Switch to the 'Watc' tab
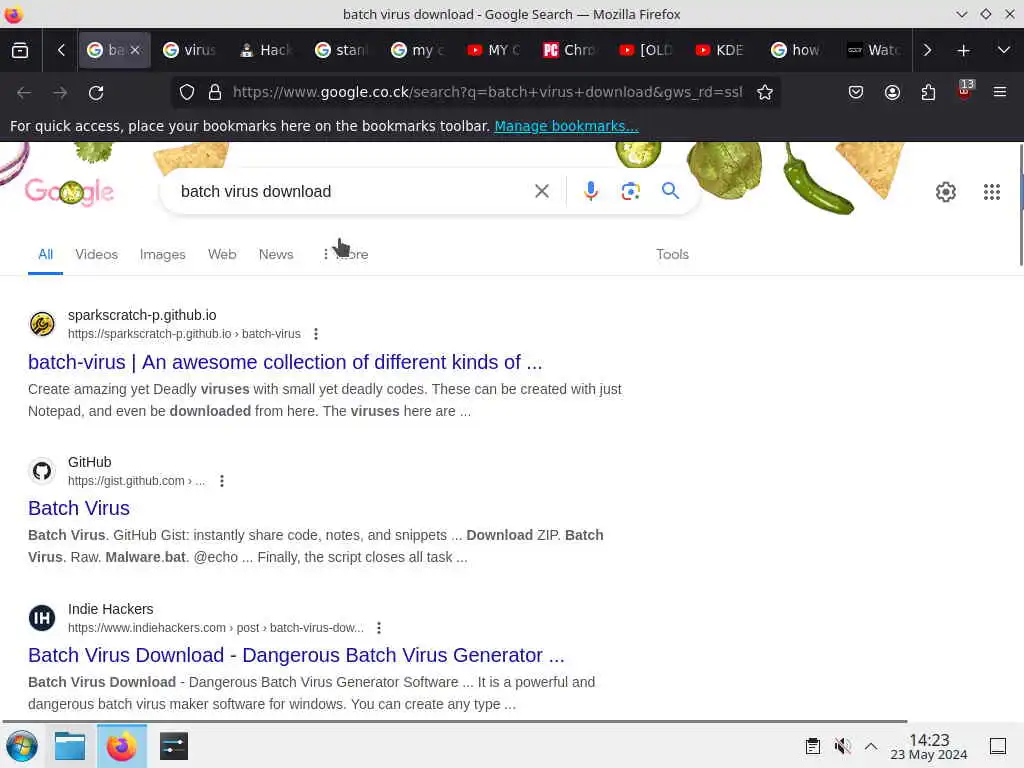1024x768 pixels. 874,50
